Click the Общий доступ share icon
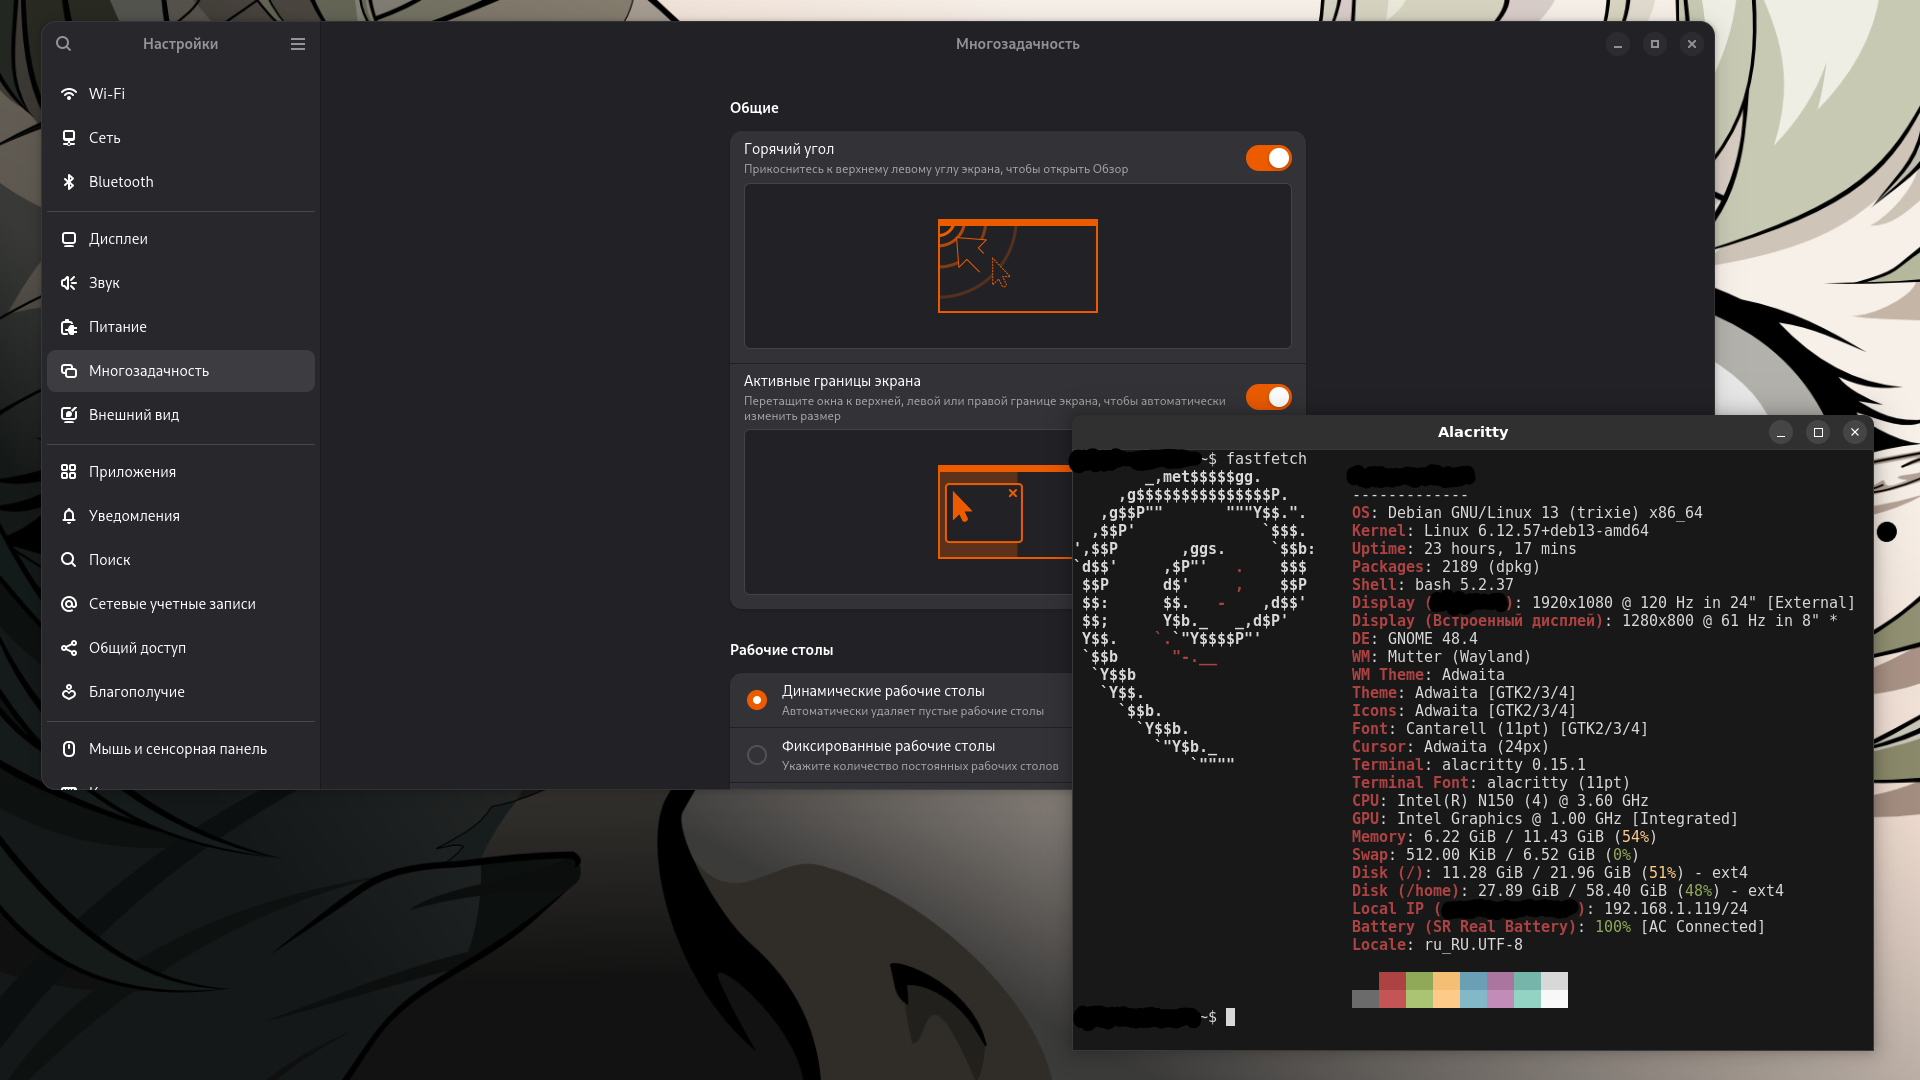This screenshot has height=1080, width=1920. coord(69,648)
